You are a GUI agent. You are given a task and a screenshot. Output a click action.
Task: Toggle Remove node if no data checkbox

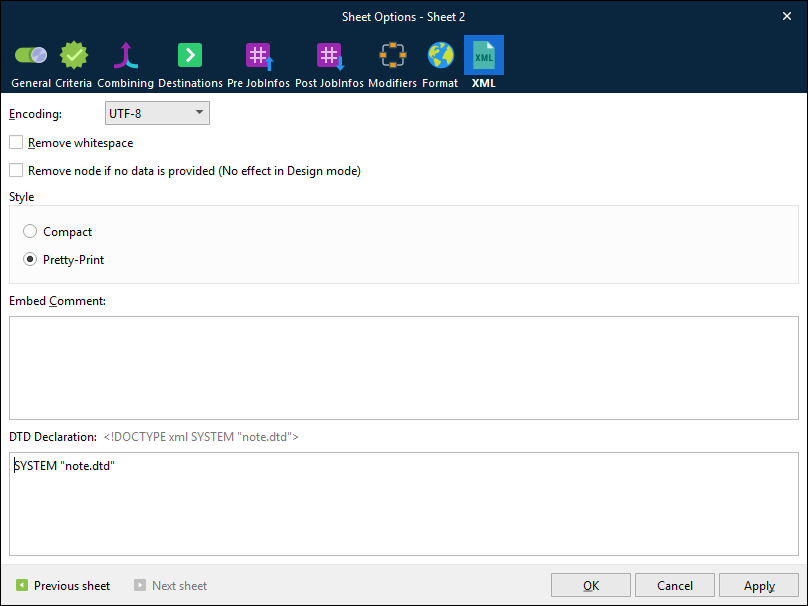16,170
